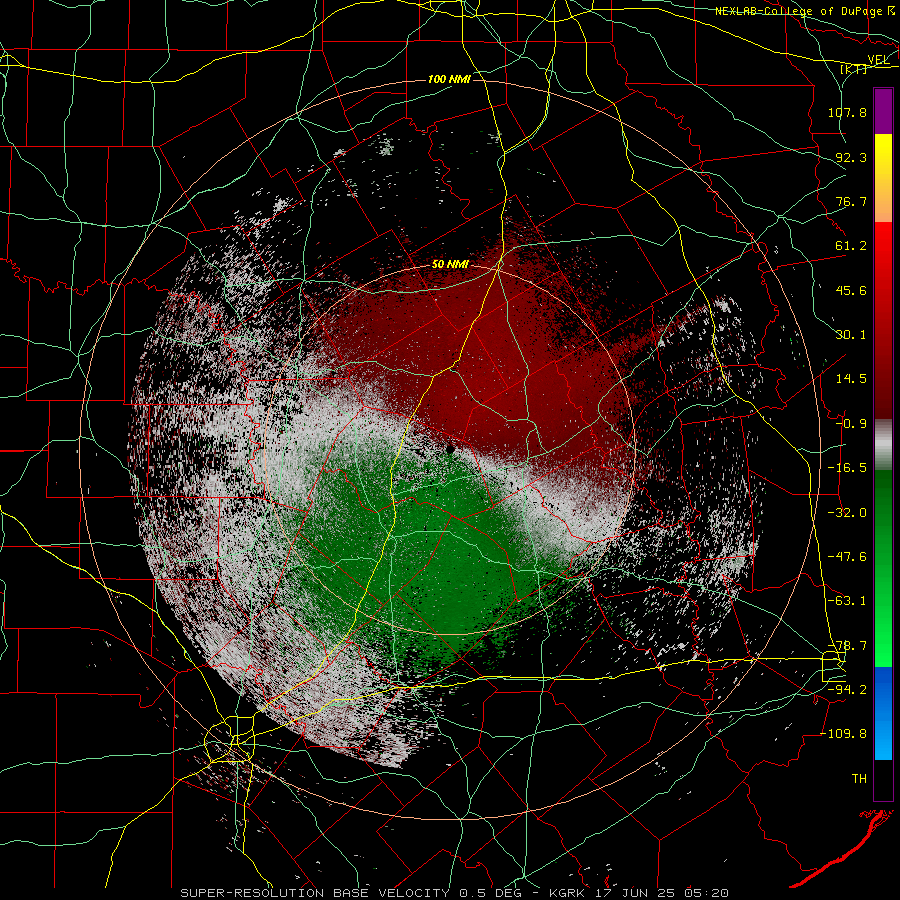The height and width of the screenshot is (900, 900).
Task: Click the -78.7 velocity scale value
Action: [x=847, y=646]
